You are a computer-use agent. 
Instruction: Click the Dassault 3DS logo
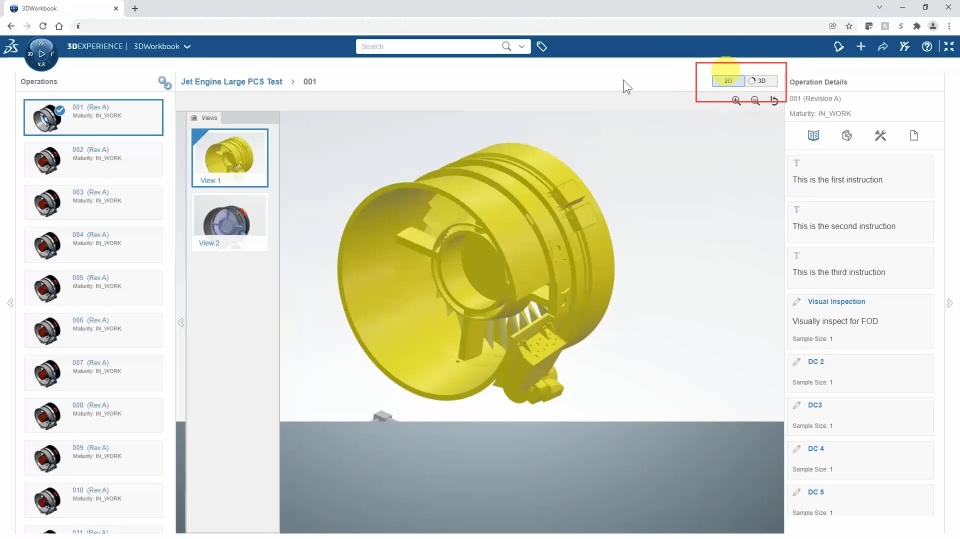(x=11, y=47)
